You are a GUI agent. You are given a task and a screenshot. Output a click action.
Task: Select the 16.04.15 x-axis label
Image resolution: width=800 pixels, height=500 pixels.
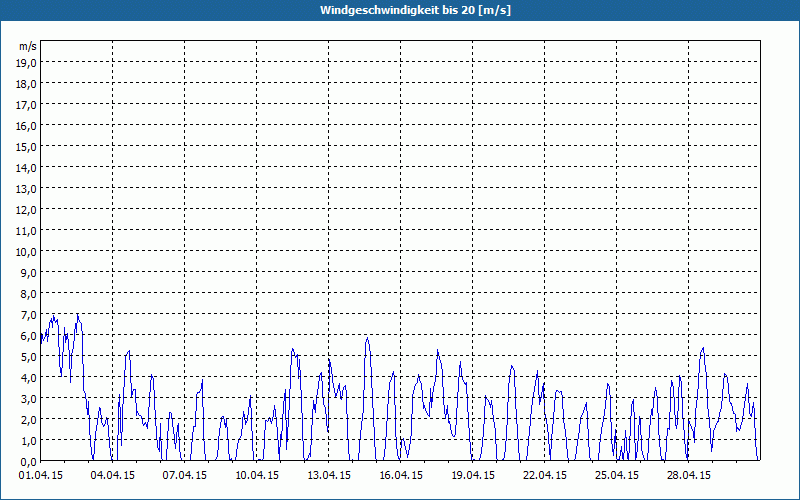click(x=401, y=476)
